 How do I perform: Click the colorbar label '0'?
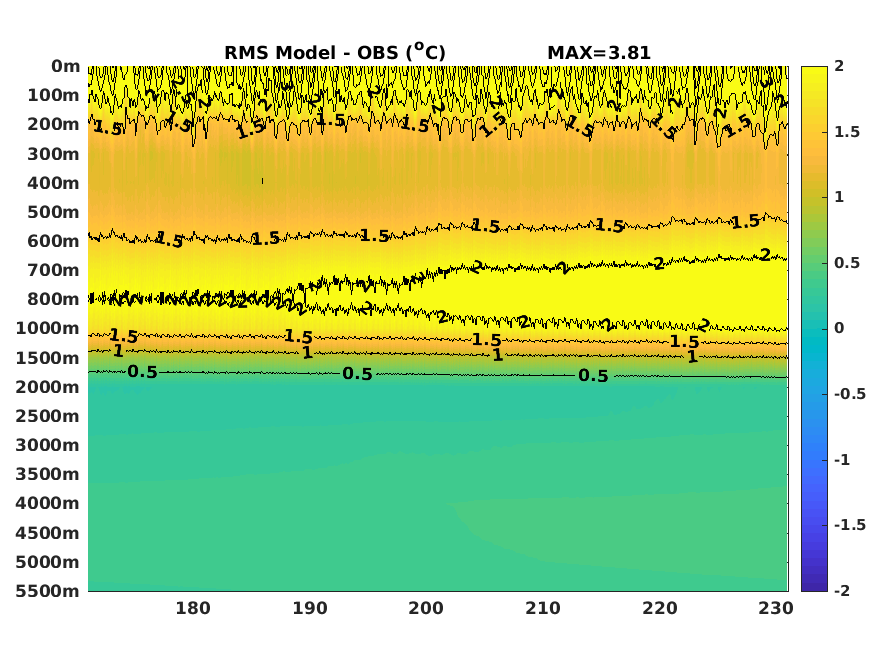839,328
